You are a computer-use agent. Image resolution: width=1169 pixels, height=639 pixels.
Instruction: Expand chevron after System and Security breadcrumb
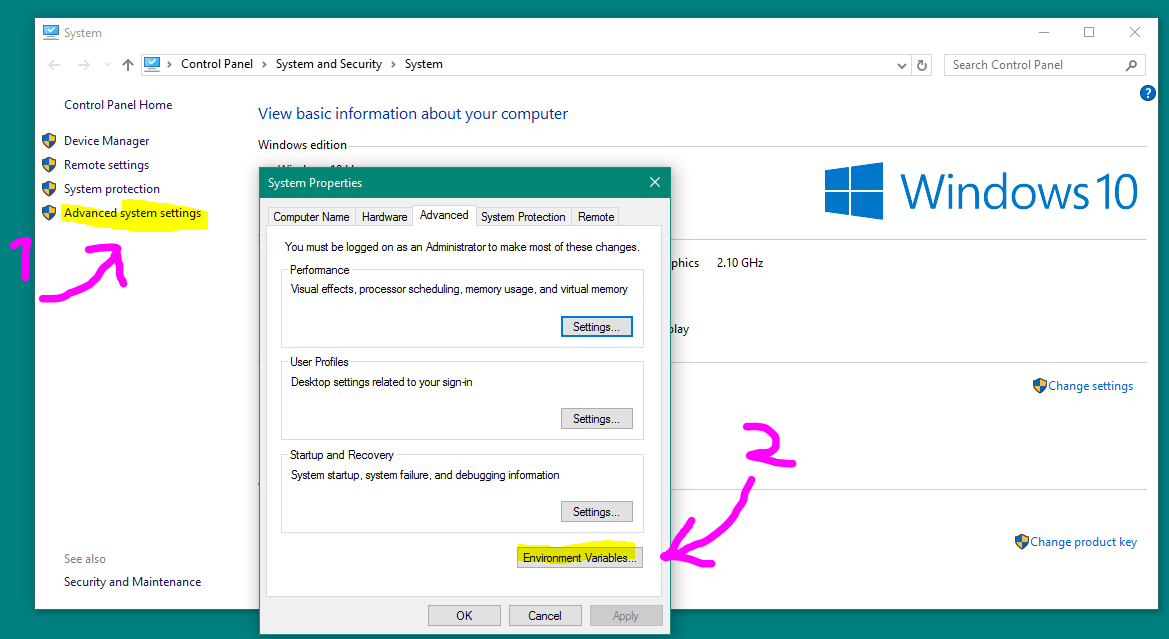point(393,65)
